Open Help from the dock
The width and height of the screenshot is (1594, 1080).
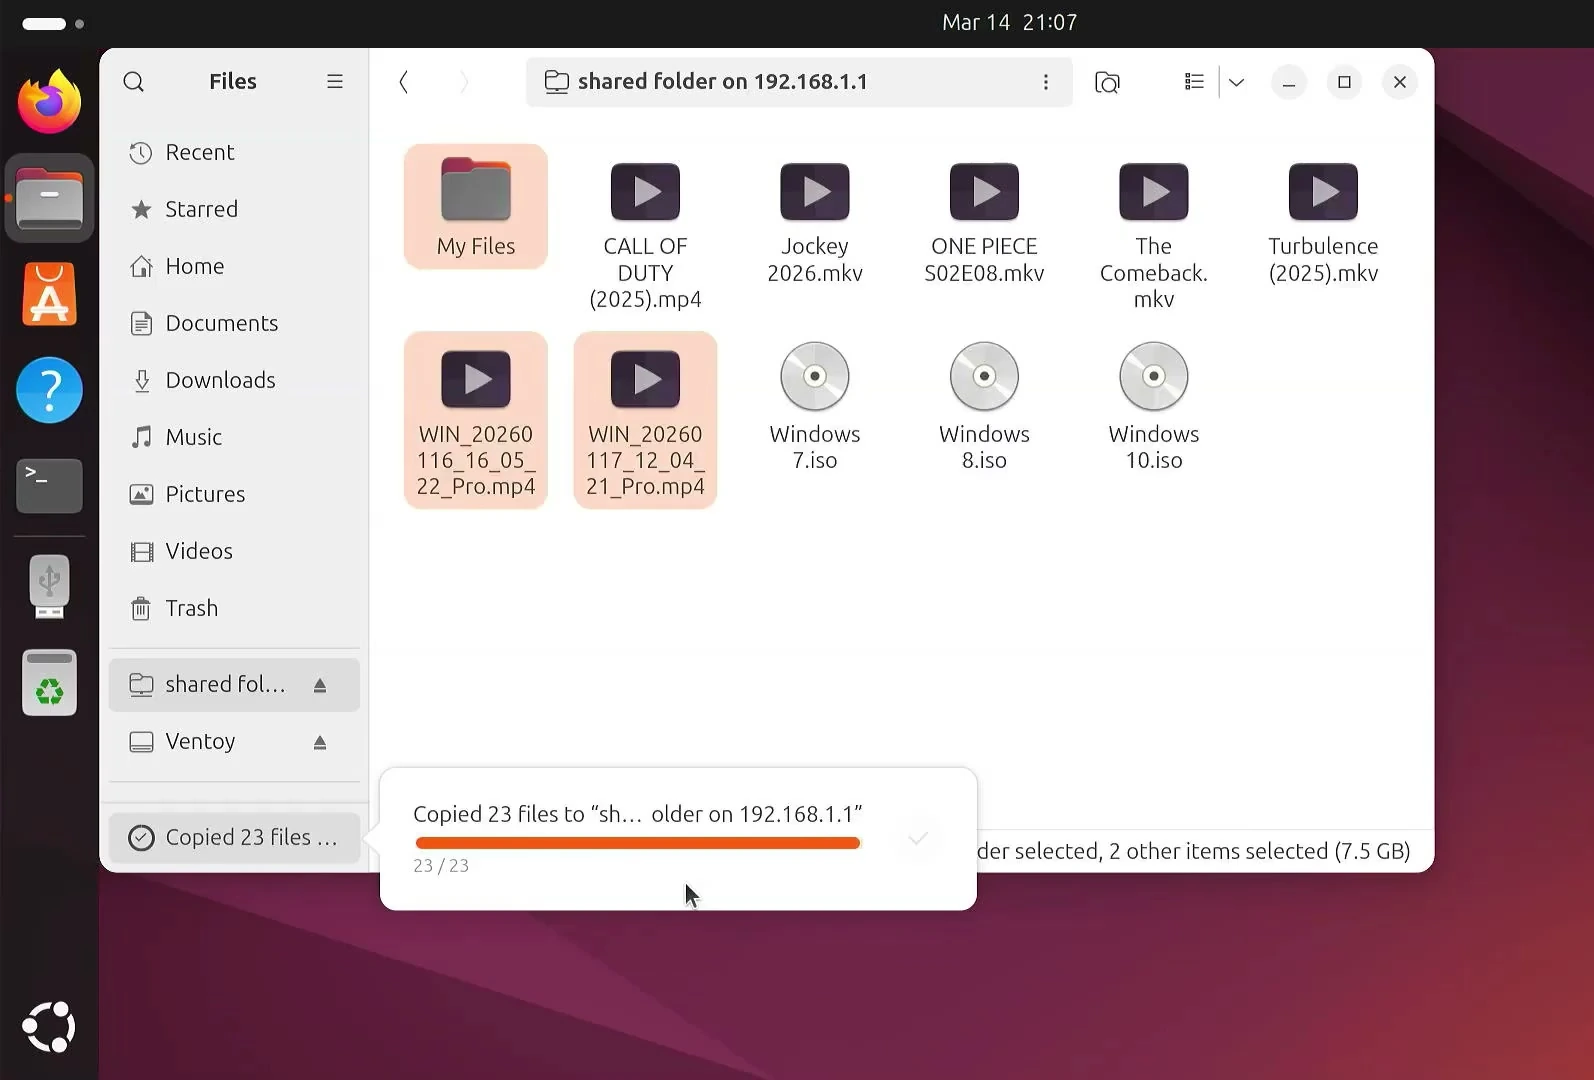[x=49, y=390]
